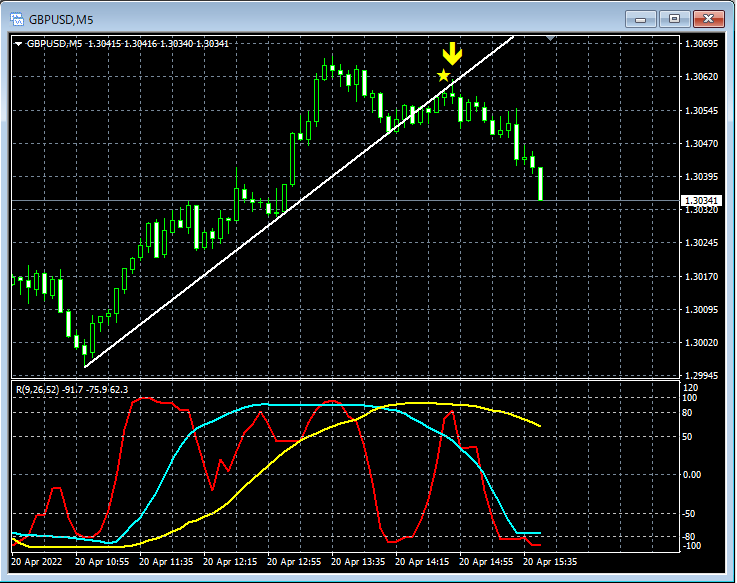Click price scale value 1.30695
737x583 pixels.
coord(701,44)
